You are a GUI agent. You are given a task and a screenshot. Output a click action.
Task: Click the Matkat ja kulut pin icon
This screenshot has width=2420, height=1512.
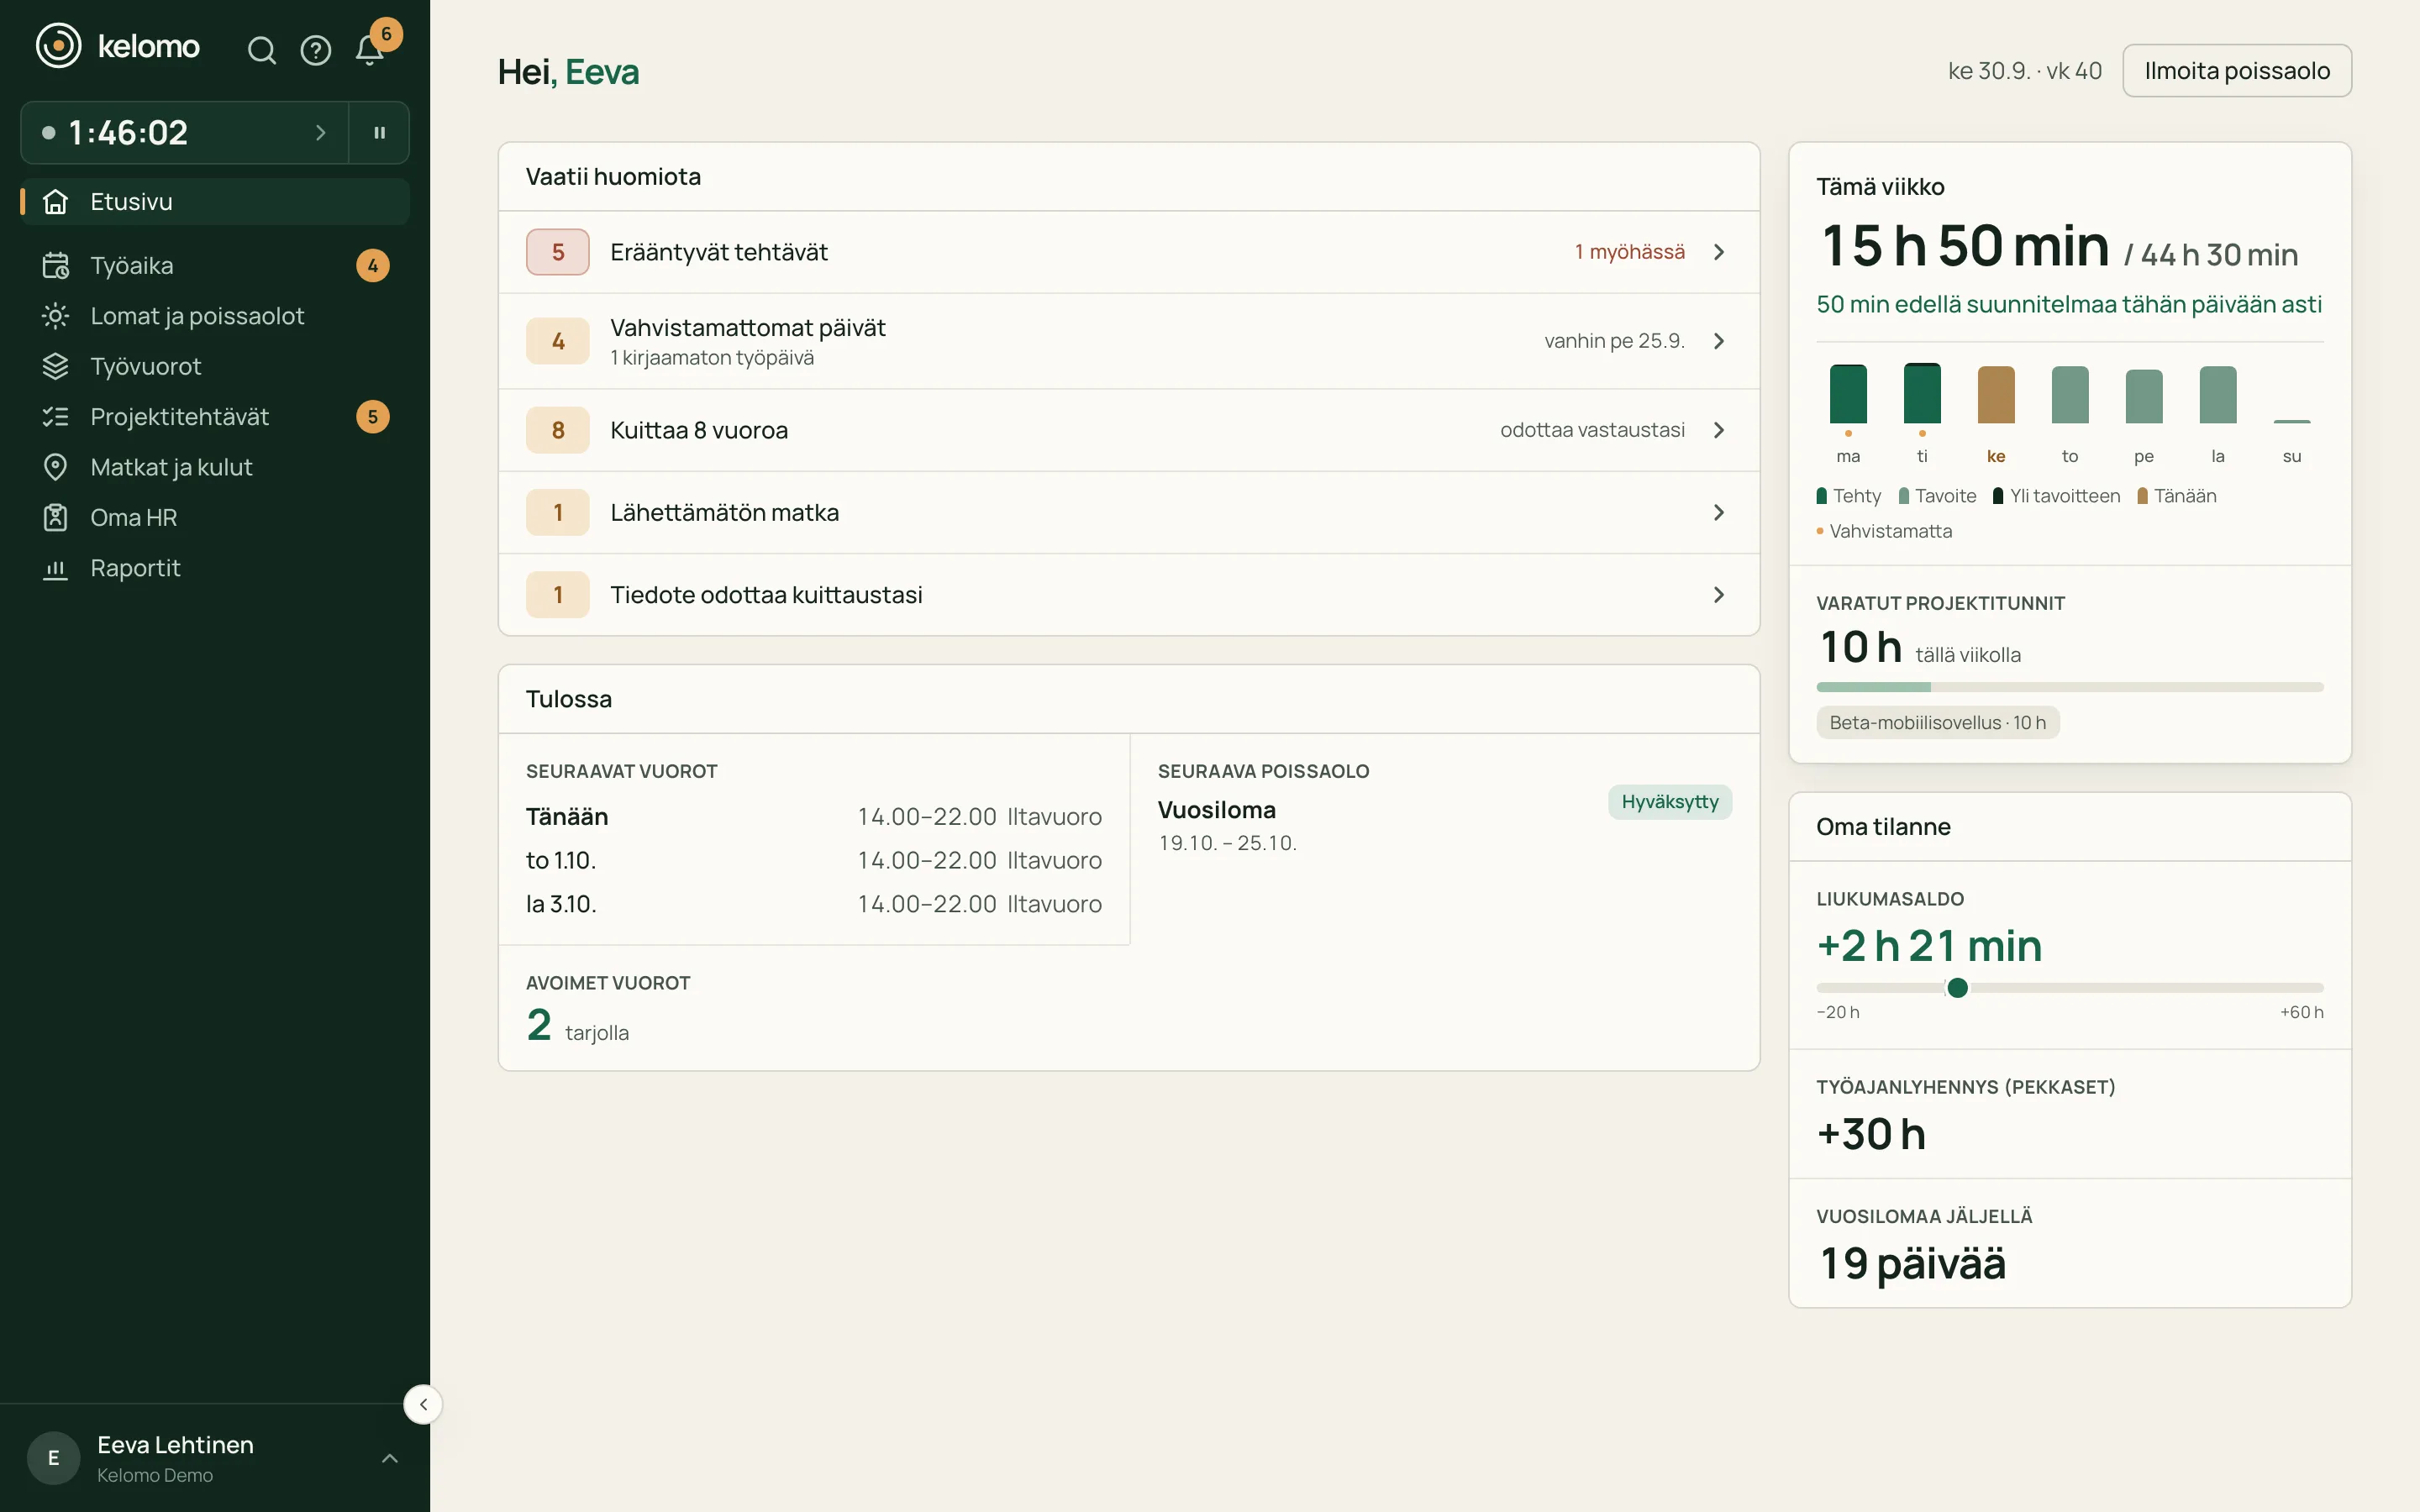[x=56, y=467]
